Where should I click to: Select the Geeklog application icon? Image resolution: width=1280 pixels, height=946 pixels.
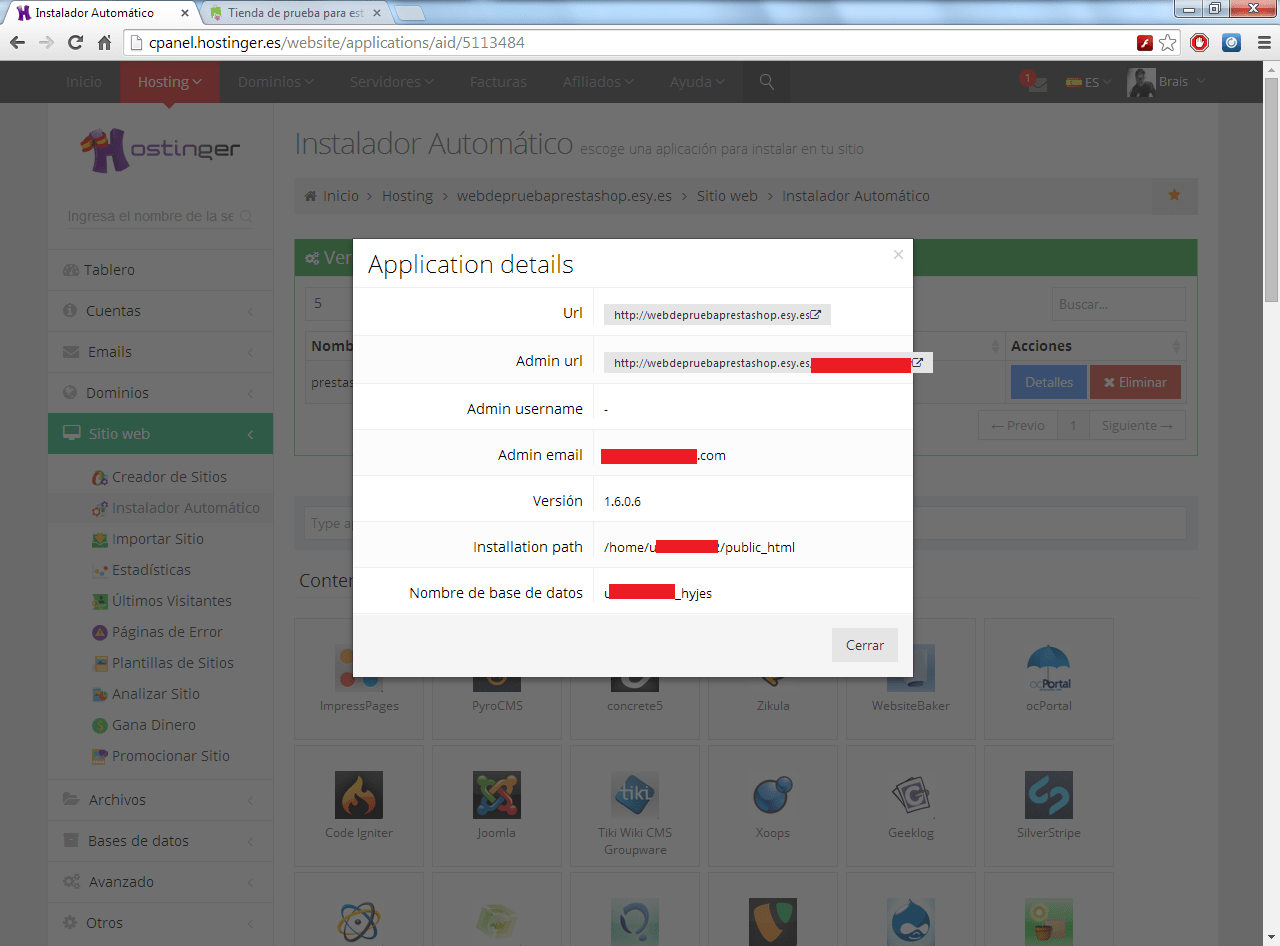910,795
